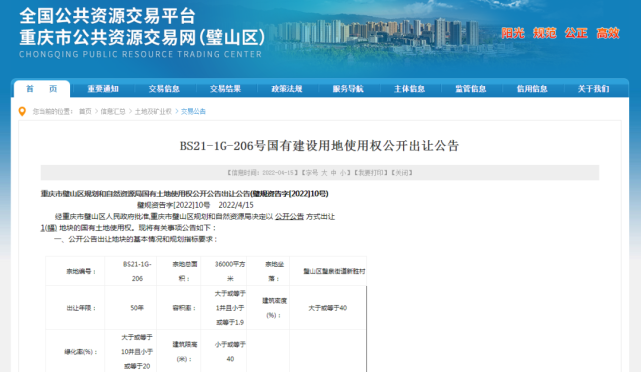This screenshot has width=641, height=372.
Task: Select 关于我们 in the navigation bar
Action: click(x=594, y=89)
